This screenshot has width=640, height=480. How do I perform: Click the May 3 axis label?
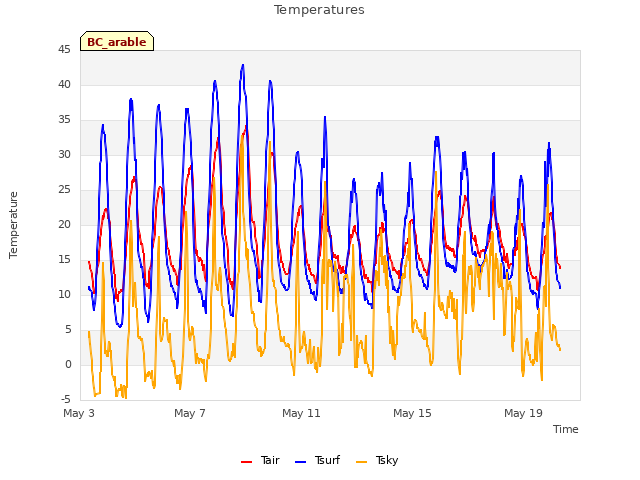[x=79, y=413]
